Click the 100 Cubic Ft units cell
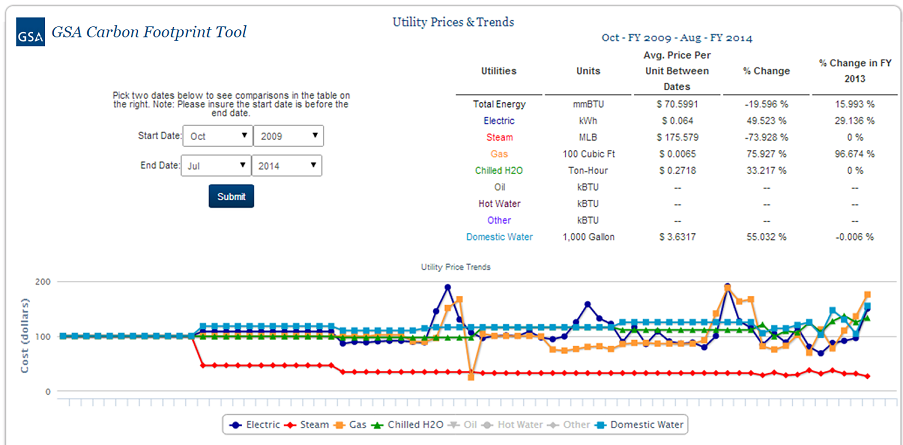The height and width of the screenshot is (445, 903). [588, 154]
